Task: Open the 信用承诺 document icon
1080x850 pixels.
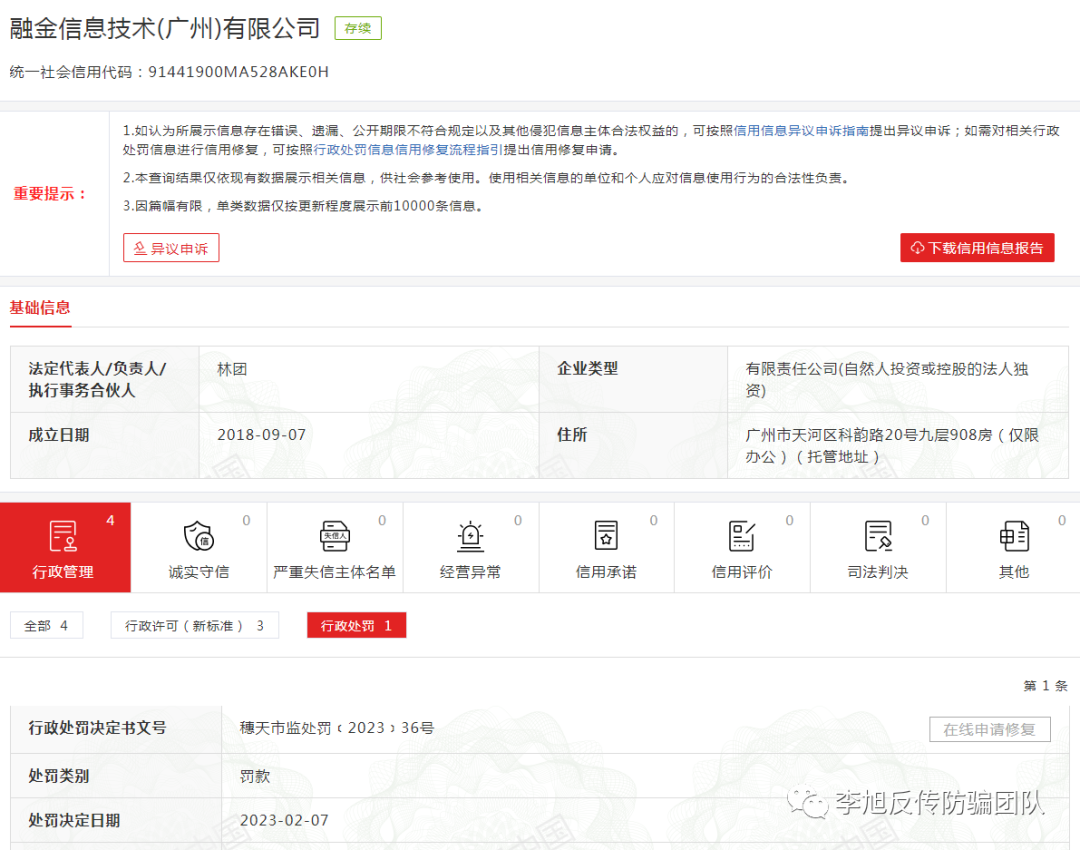Action: [x=606, y=536]
